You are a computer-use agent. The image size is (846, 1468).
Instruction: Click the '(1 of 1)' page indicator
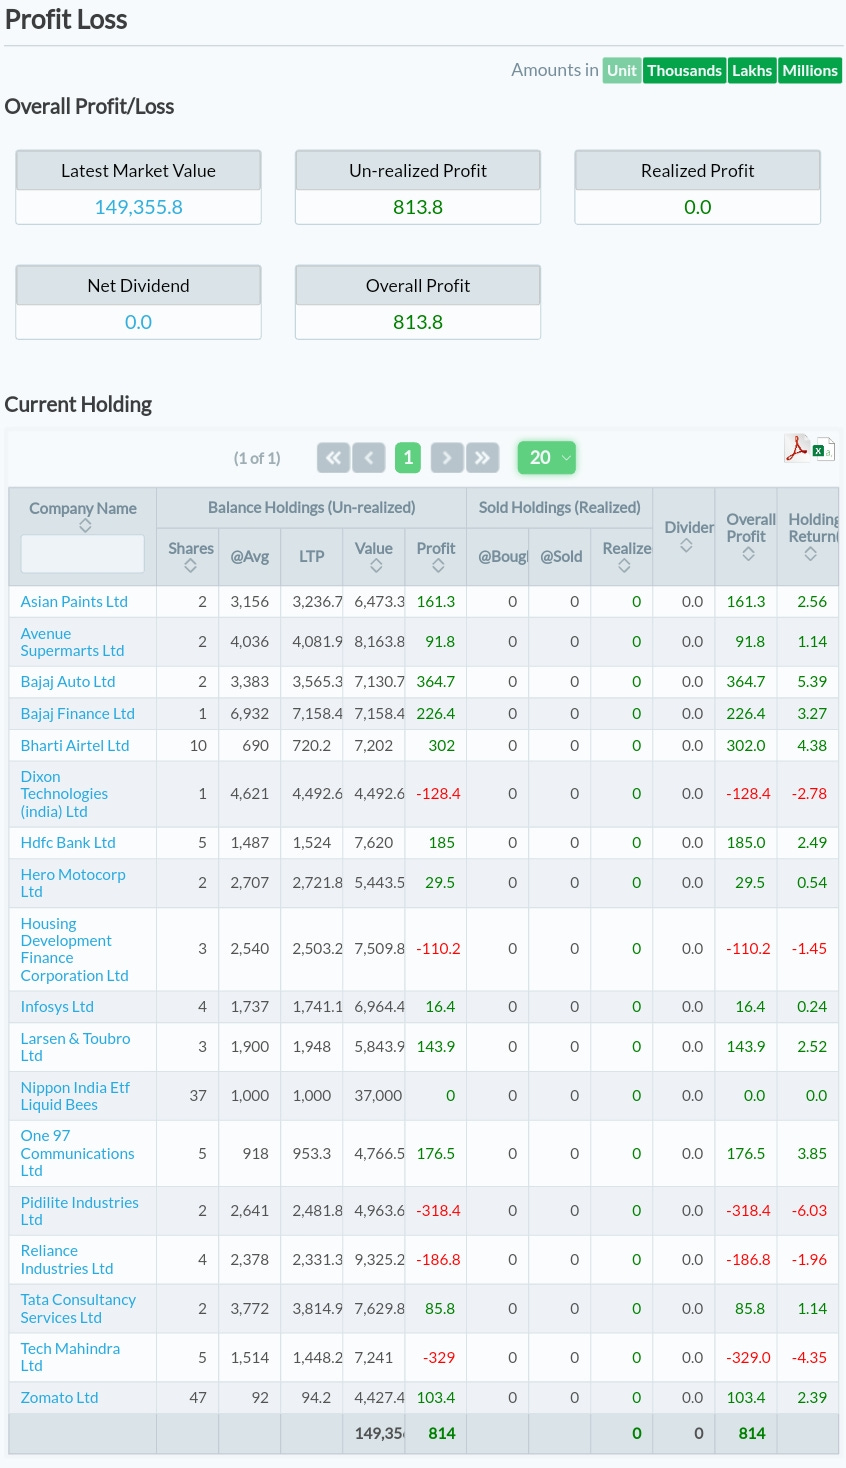click(257, 458)
